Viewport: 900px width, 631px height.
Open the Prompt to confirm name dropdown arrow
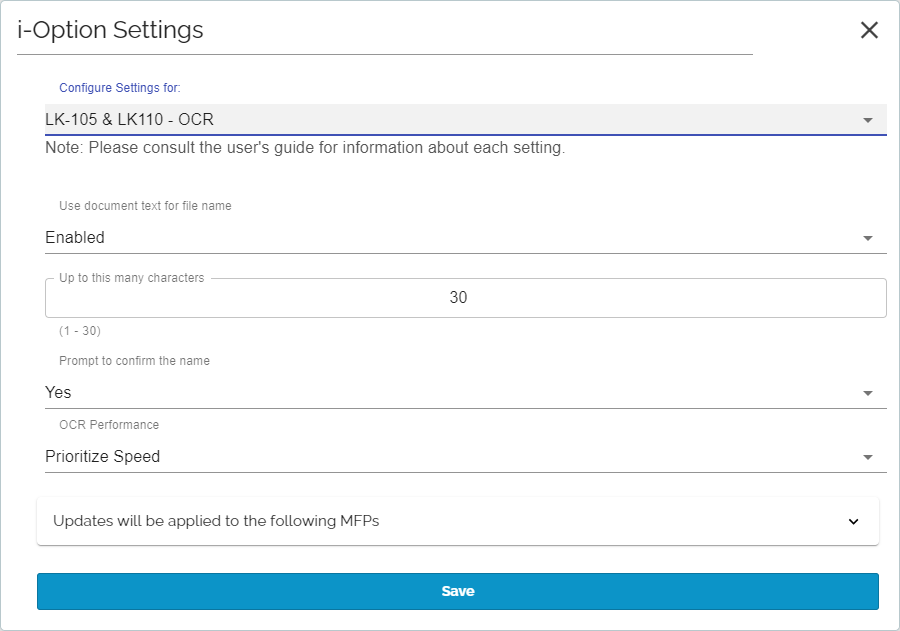click(867, 393)
